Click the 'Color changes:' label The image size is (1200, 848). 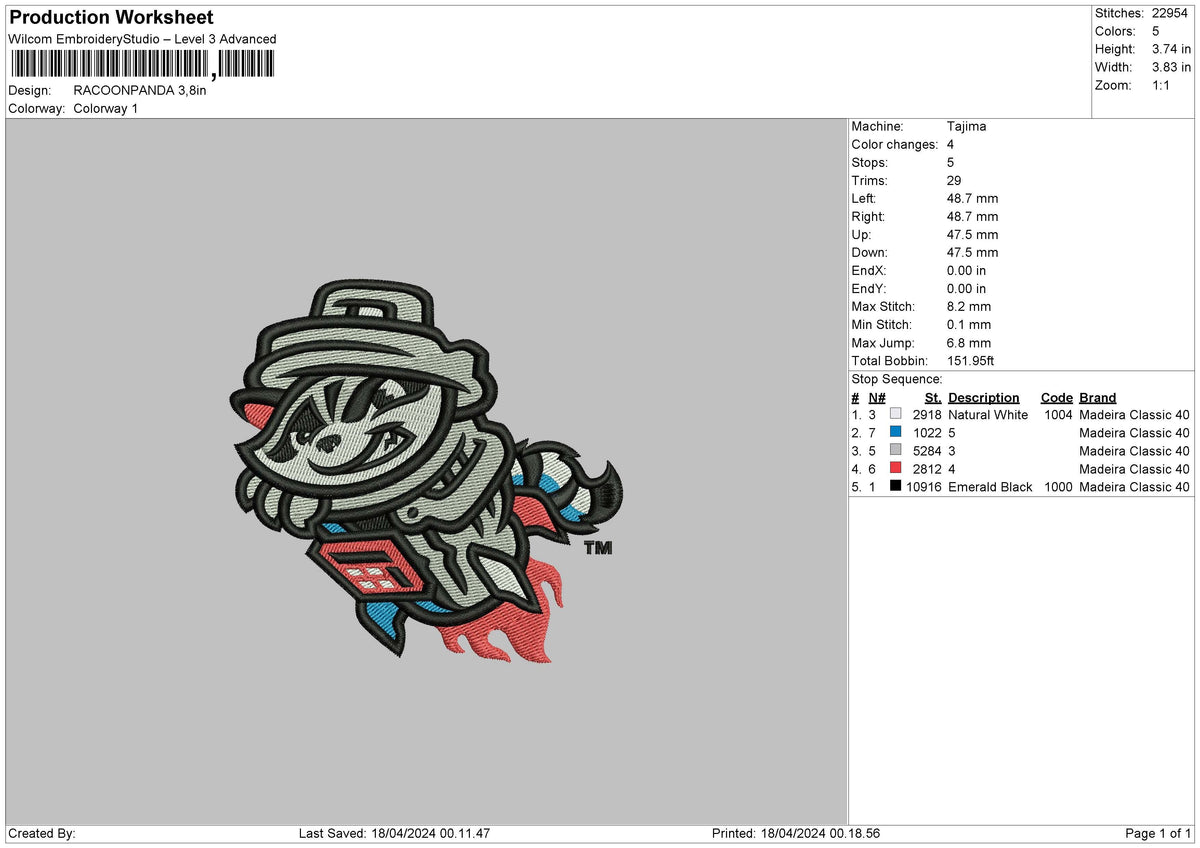pyautogui.click(x=894, y=144)
